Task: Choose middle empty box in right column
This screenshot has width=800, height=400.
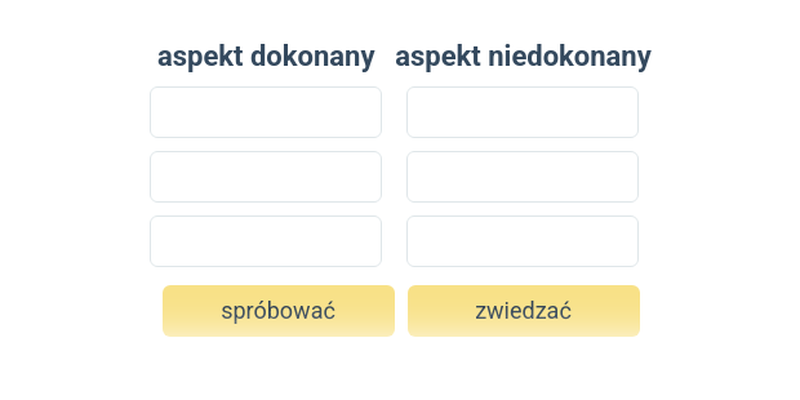Action: tap(522, 177)
